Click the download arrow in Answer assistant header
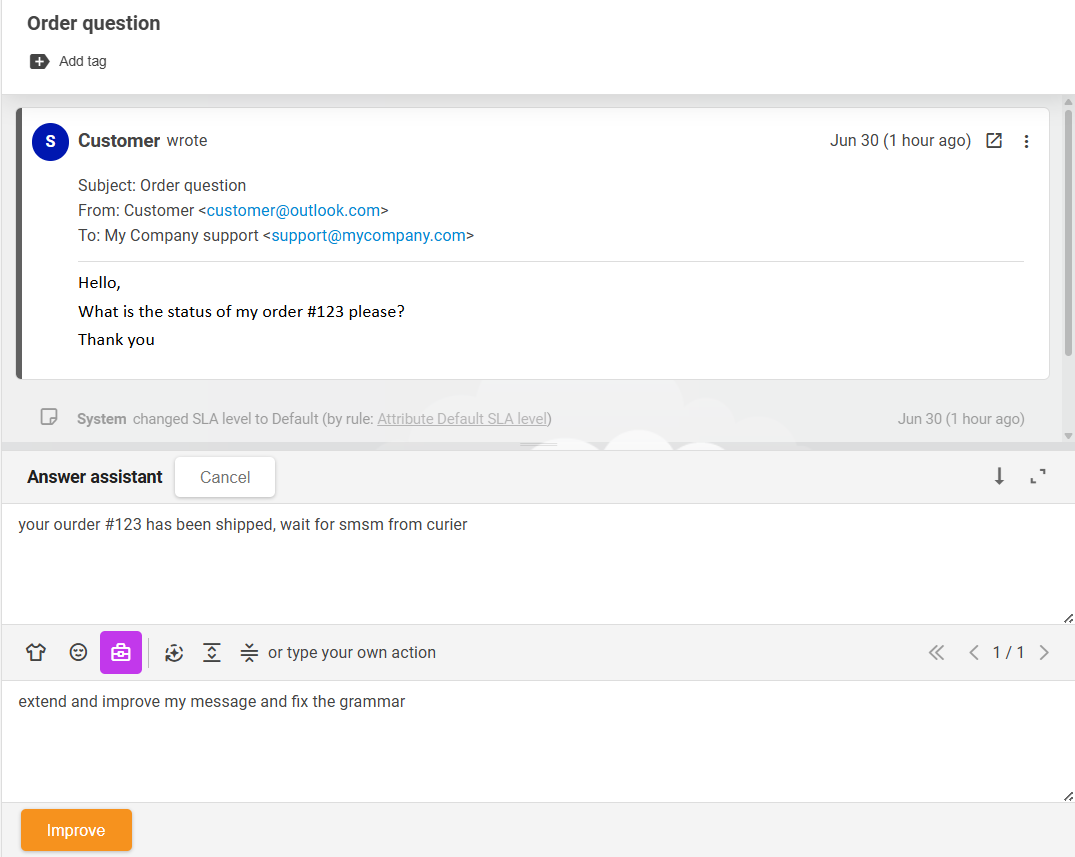Screen dimensions: 1075x857 (x=999, y=477)
